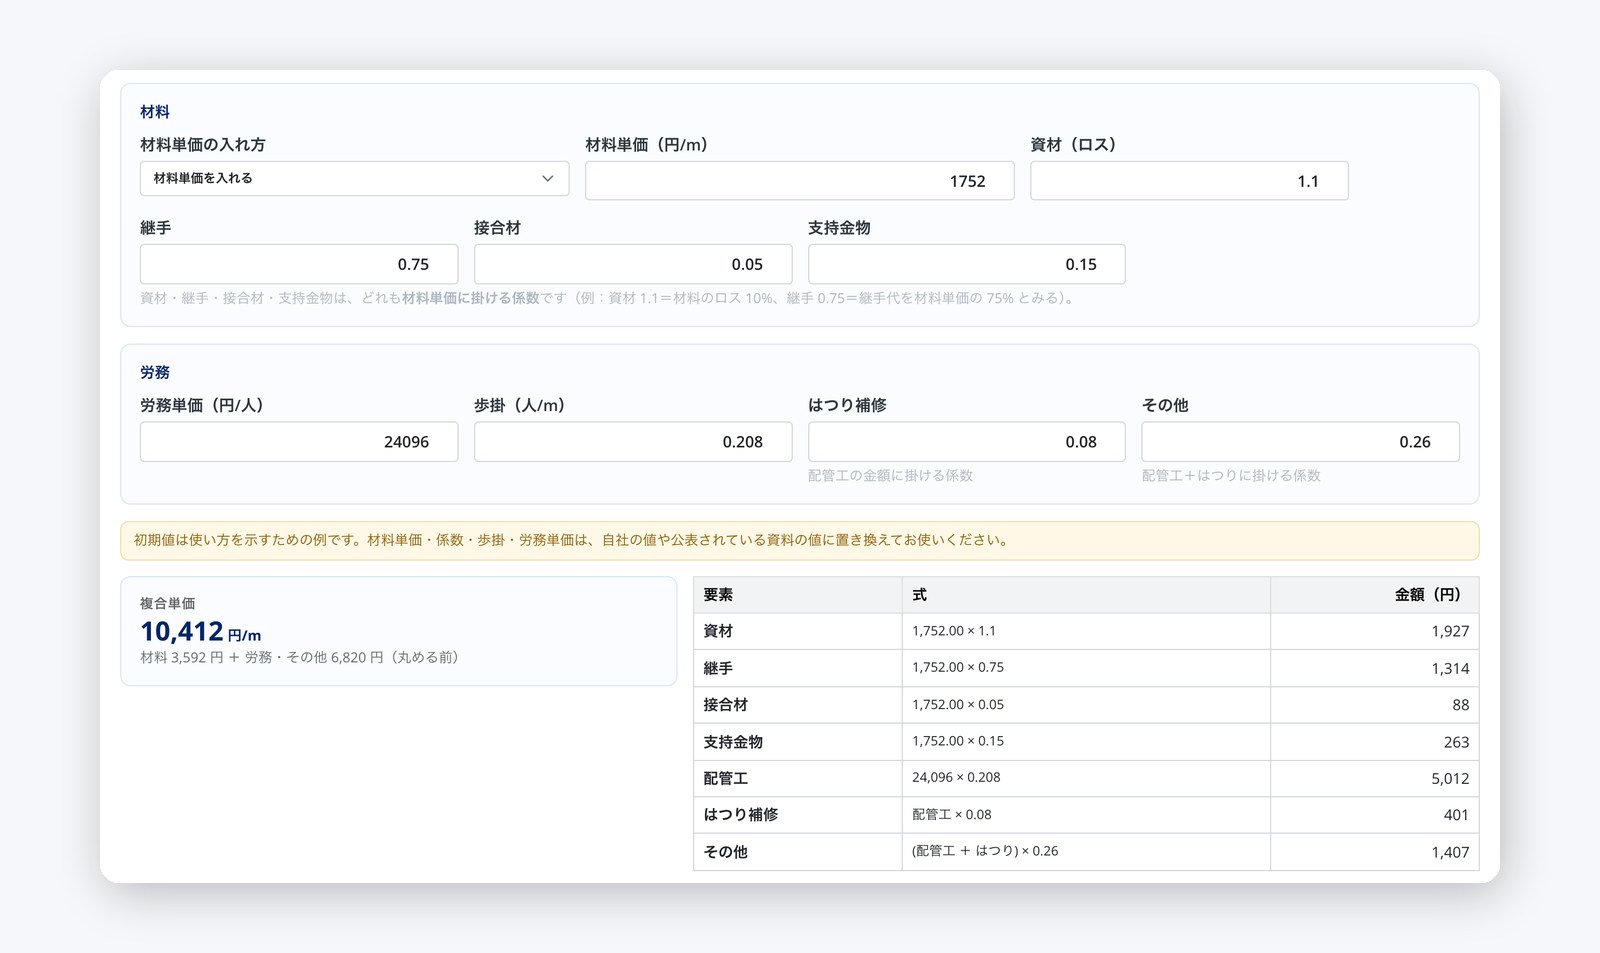Viewport: 1600px width, 953px height.
Task: Select the 継手 row label in table
Action: click(797, 668)
